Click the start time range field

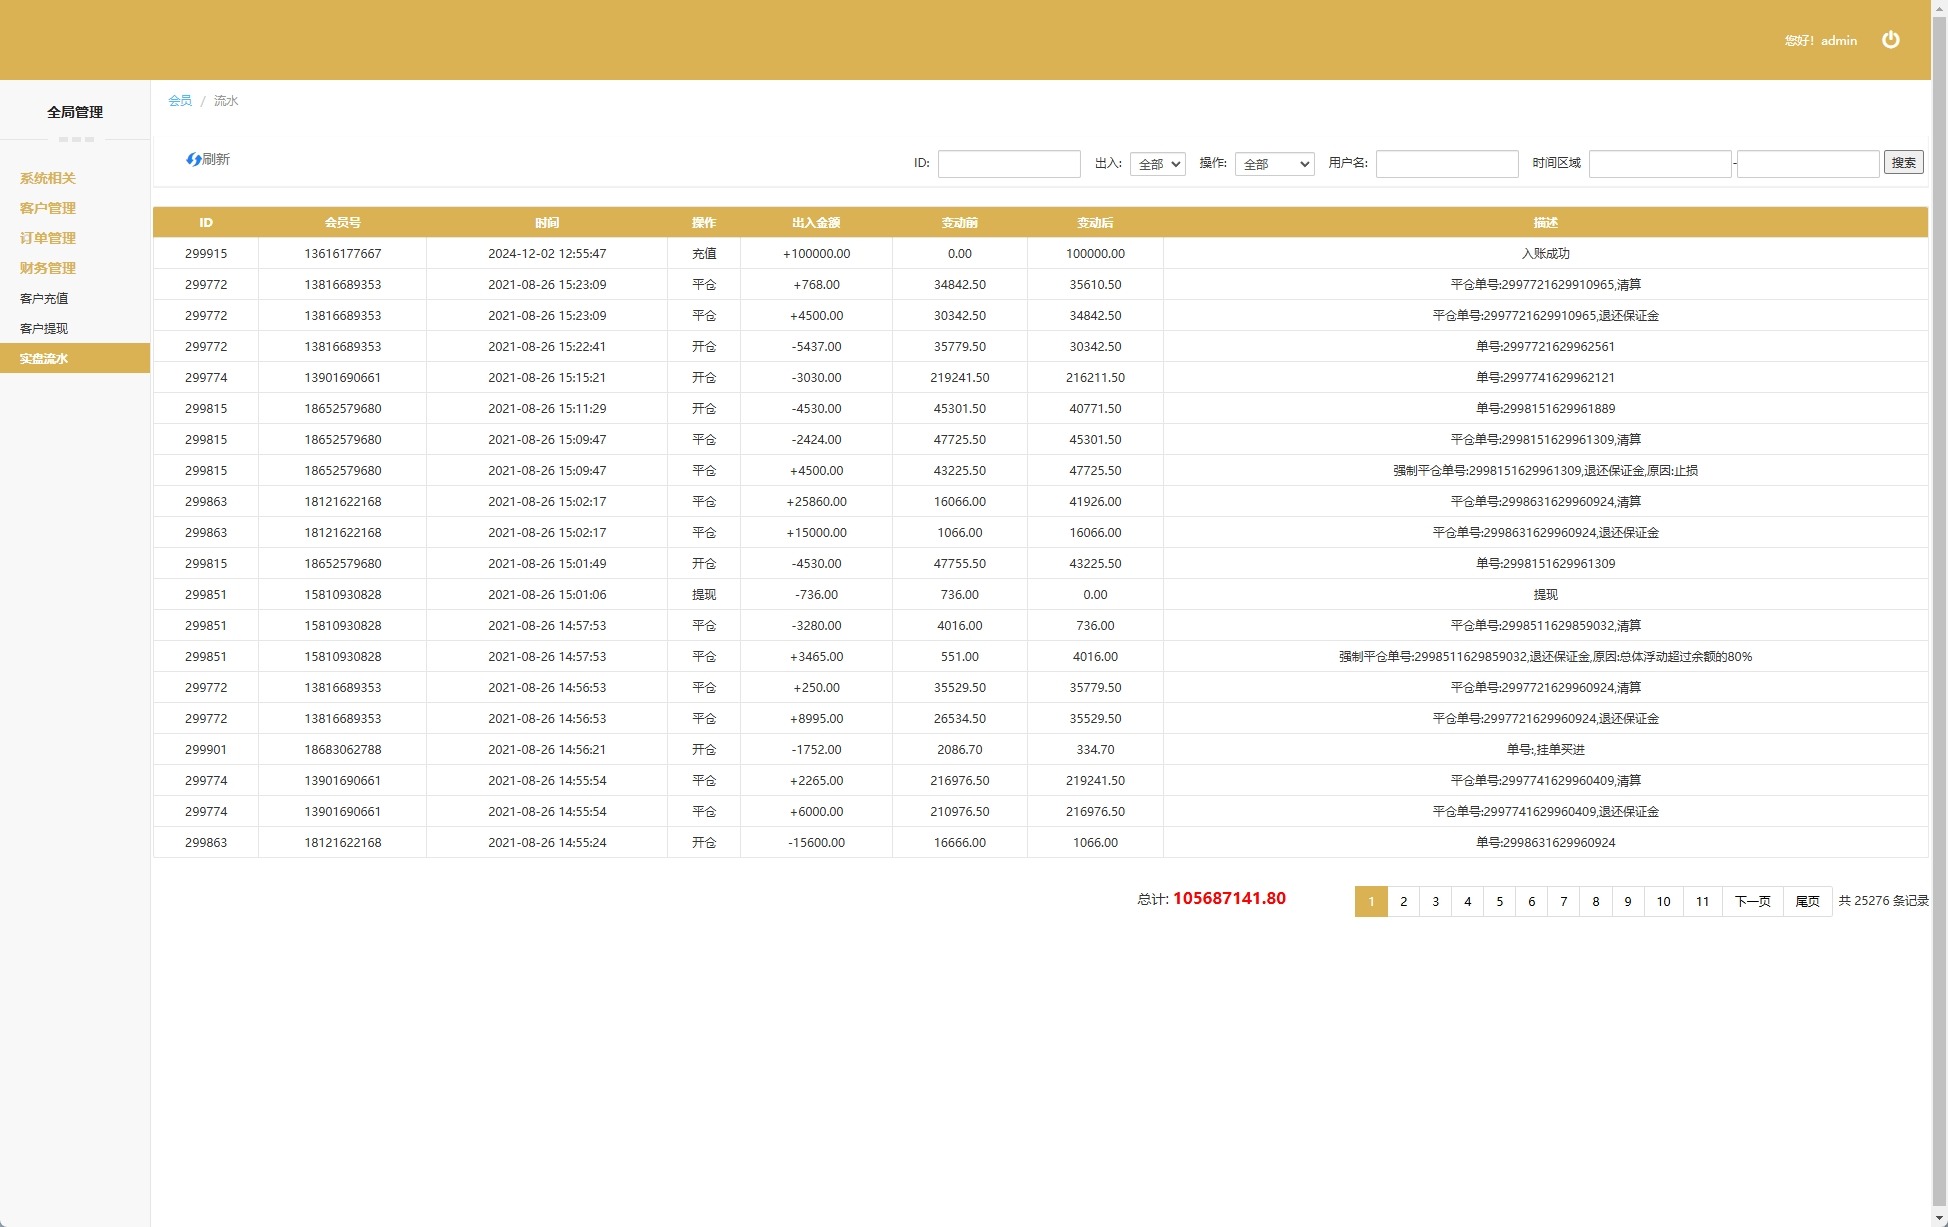[1659, 164]
